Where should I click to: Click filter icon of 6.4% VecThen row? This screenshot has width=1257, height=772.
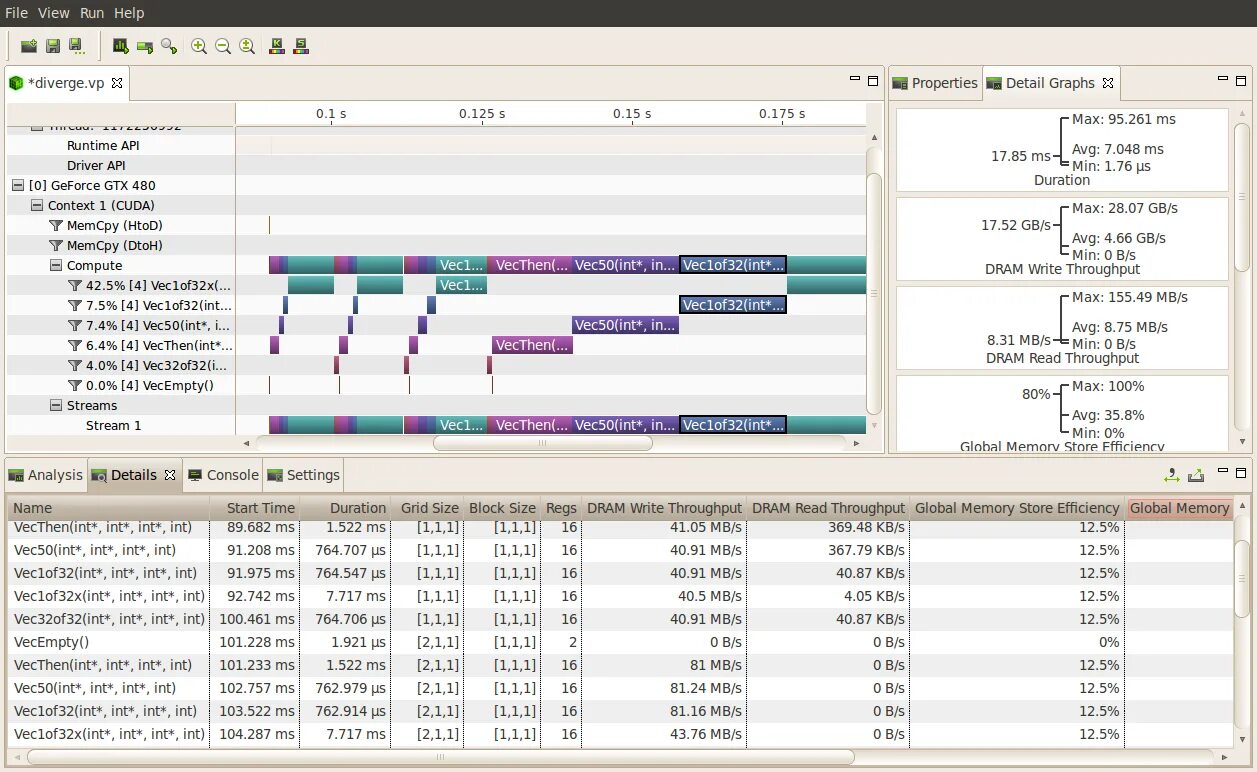(x=75, y=345)
